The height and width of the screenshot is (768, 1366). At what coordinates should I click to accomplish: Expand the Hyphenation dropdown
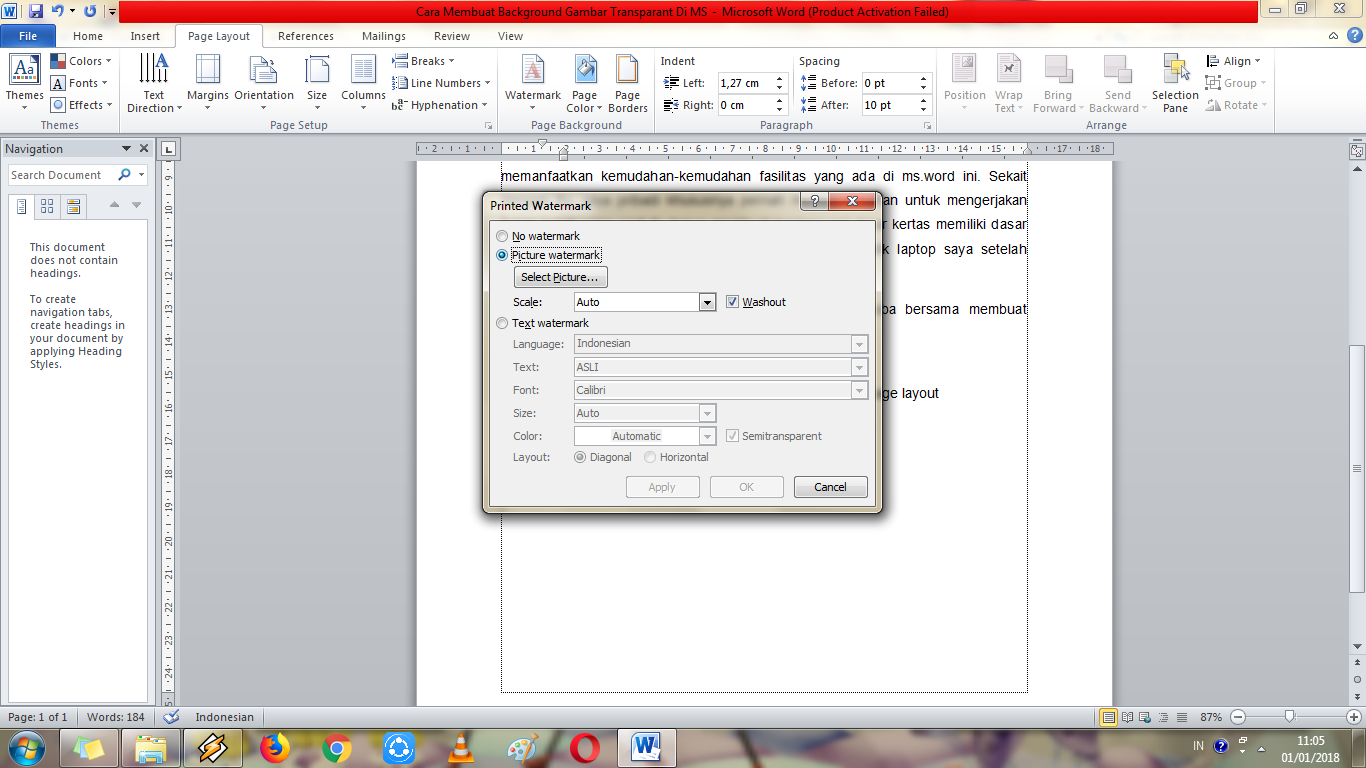point(440,105)
